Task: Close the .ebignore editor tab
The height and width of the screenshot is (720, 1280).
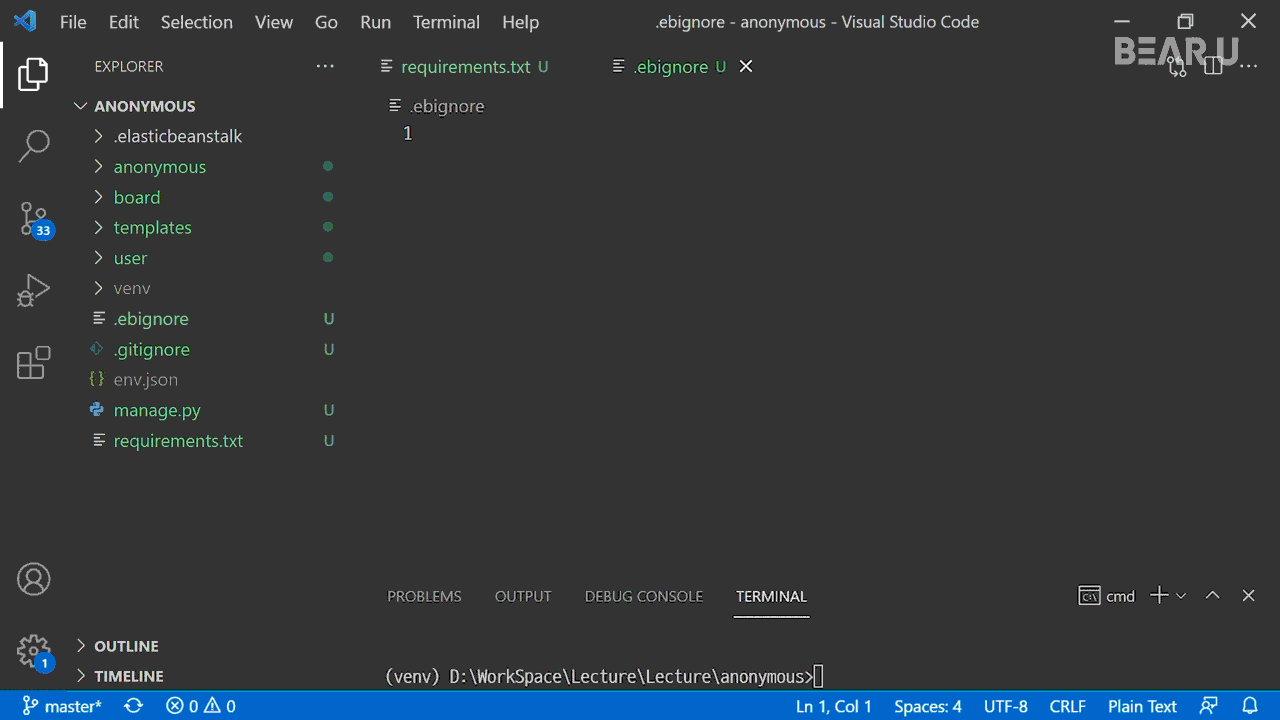Action: coord(745,66)
